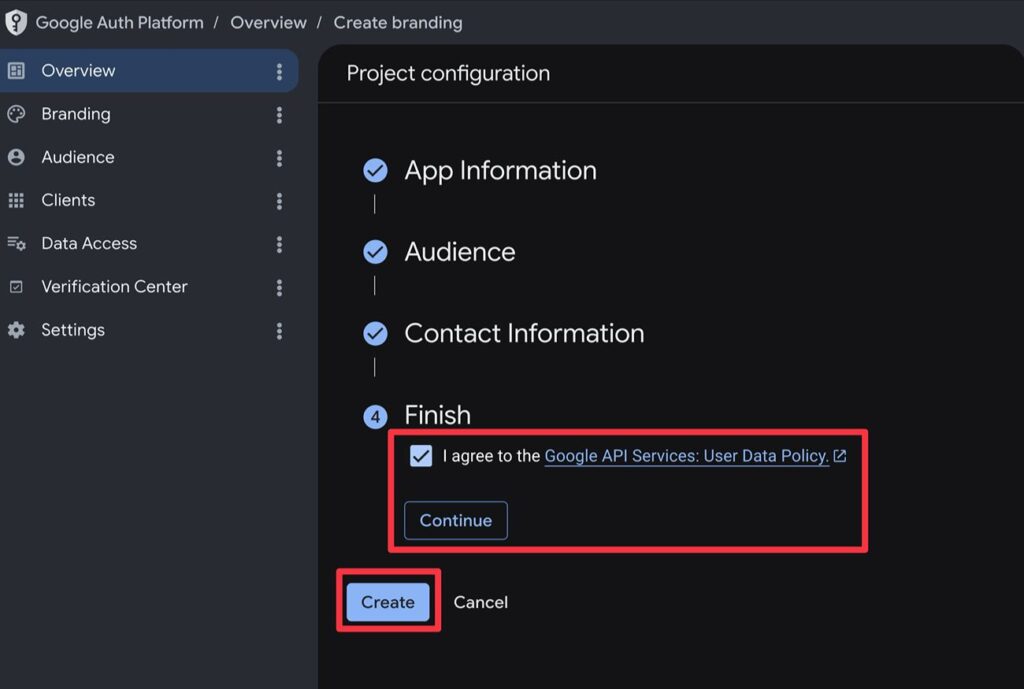This screenshot has width=1024, height=689.
Task: Click the Project configuration heading
Action: (x=448, y=73)
